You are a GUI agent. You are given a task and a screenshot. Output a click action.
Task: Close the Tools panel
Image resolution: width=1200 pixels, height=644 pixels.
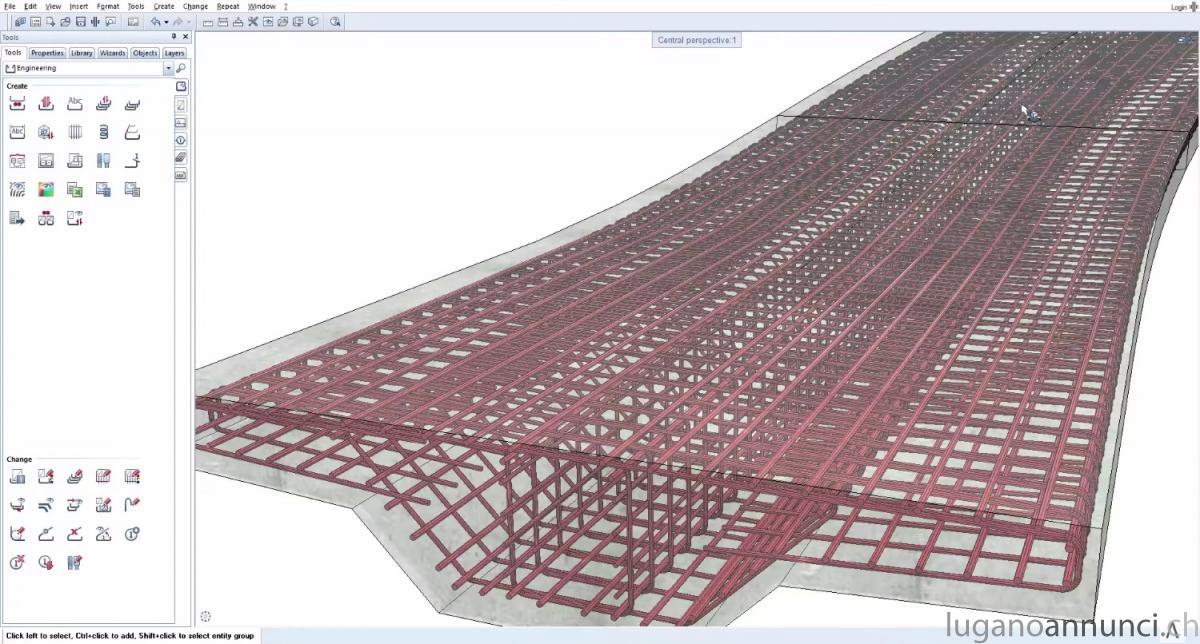185,37
